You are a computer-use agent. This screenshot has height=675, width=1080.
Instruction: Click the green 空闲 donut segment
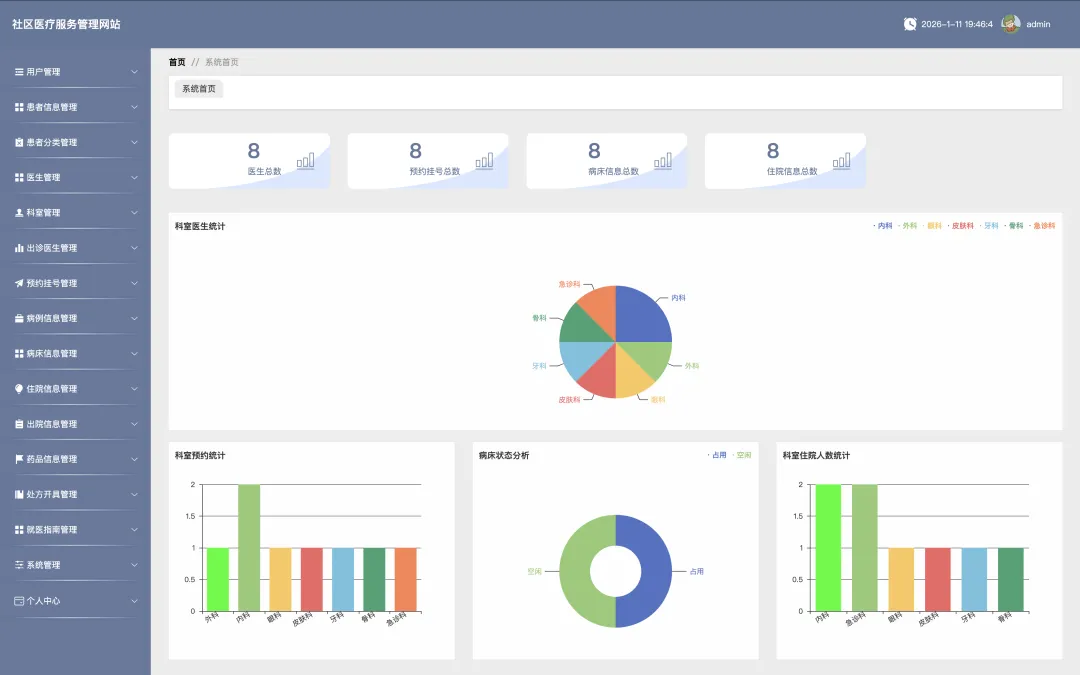pos(576,571)
